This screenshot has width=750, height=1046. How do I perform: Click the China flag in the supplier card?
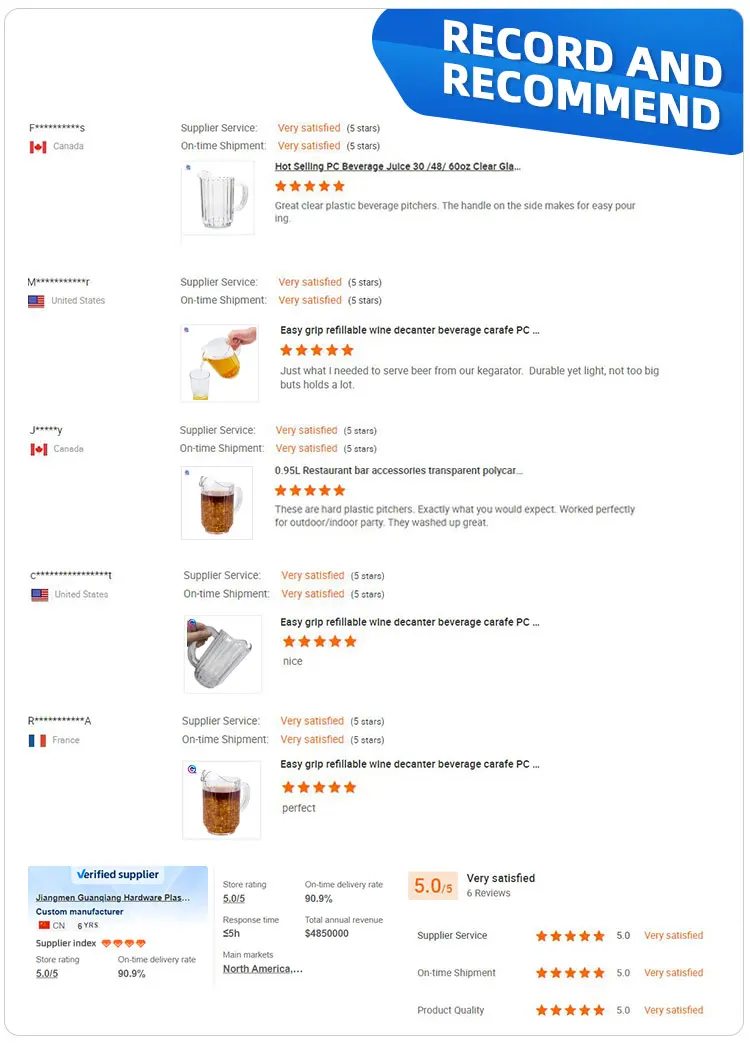tap(43, 925)
